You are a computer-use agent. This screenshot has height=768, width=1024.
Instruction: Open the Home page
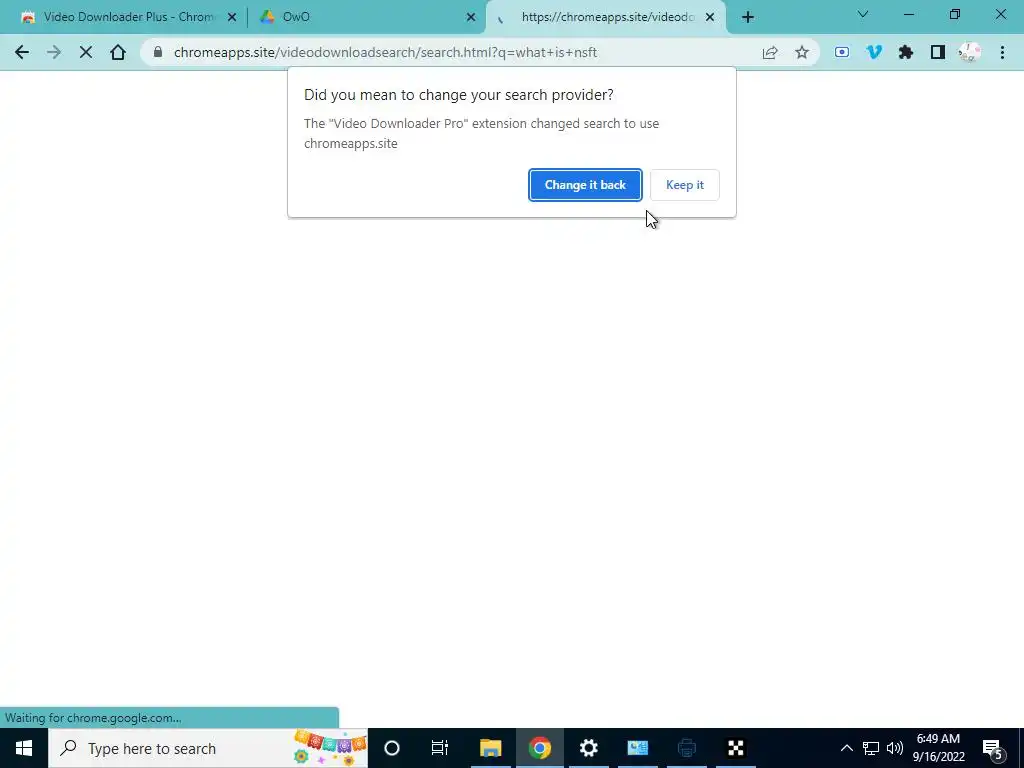[118, 52]
